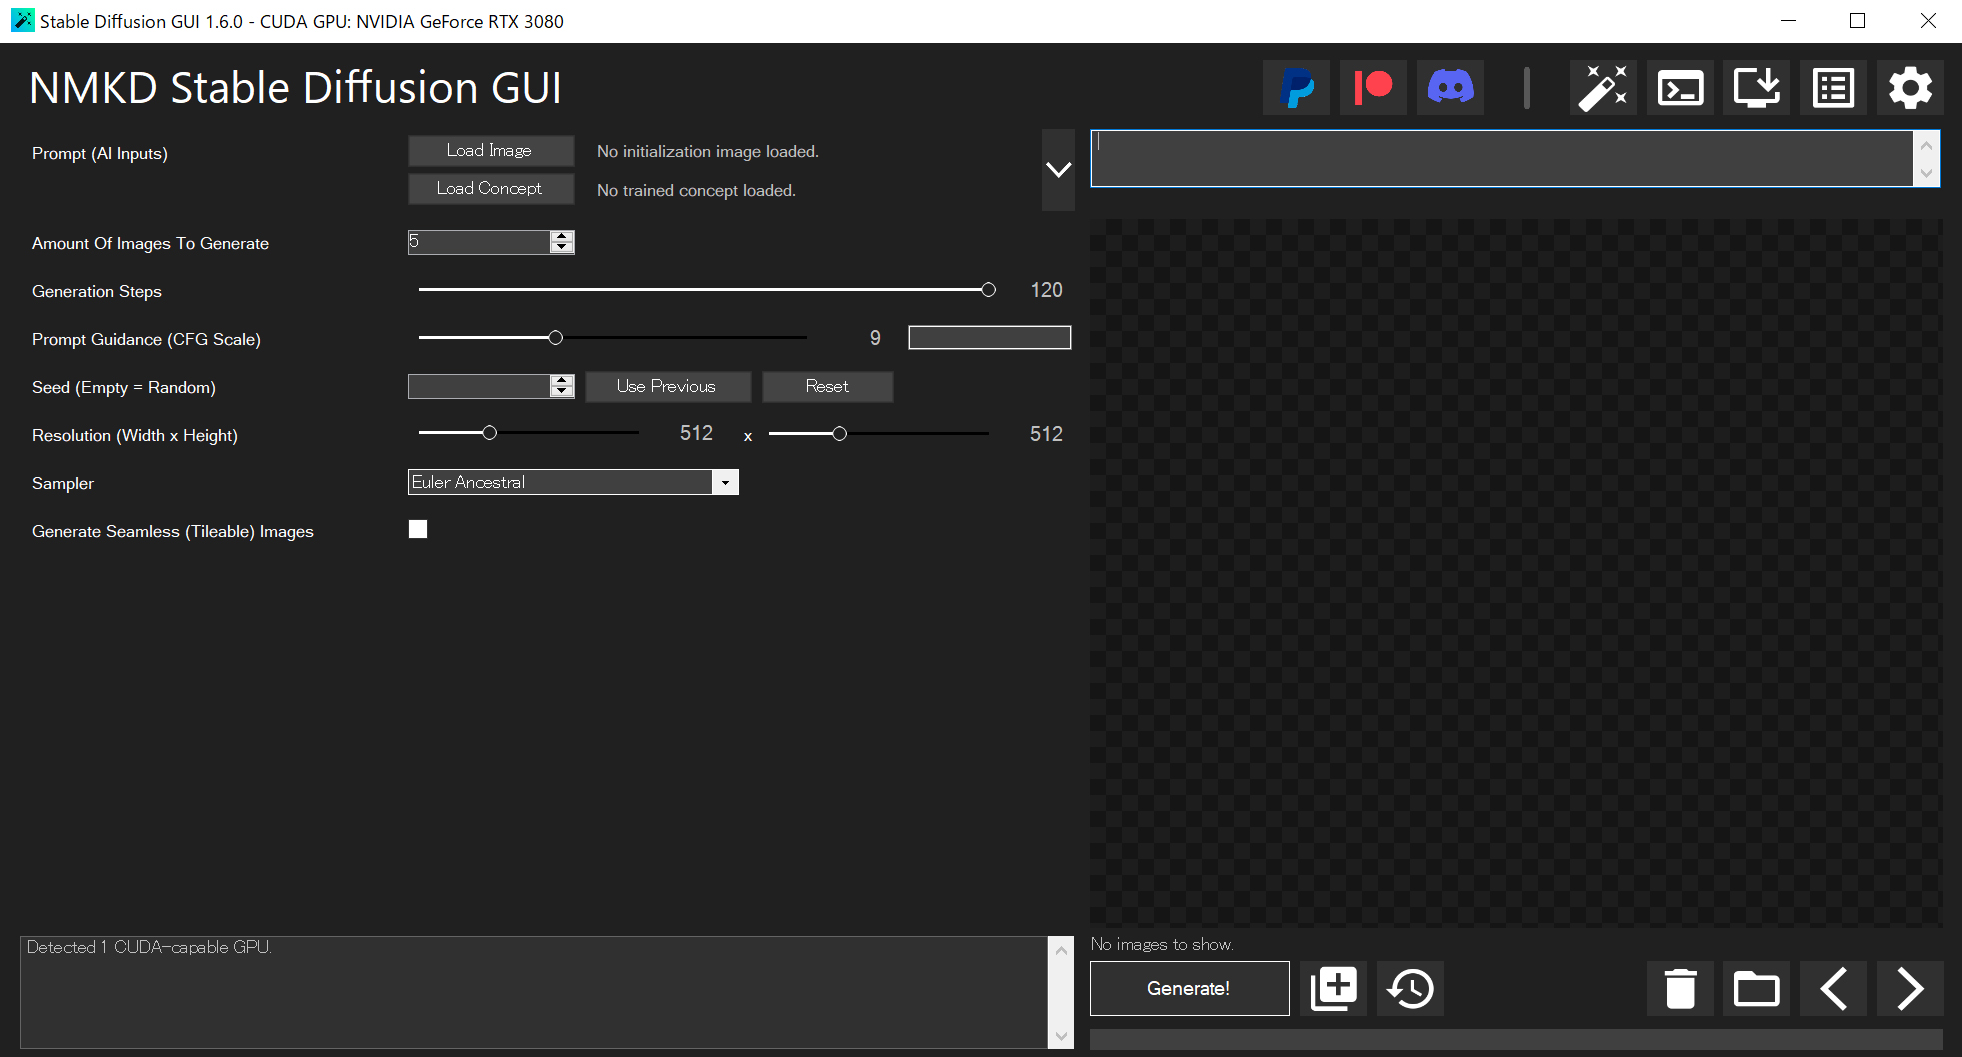Open the developer console icon

coord(1680,88)
